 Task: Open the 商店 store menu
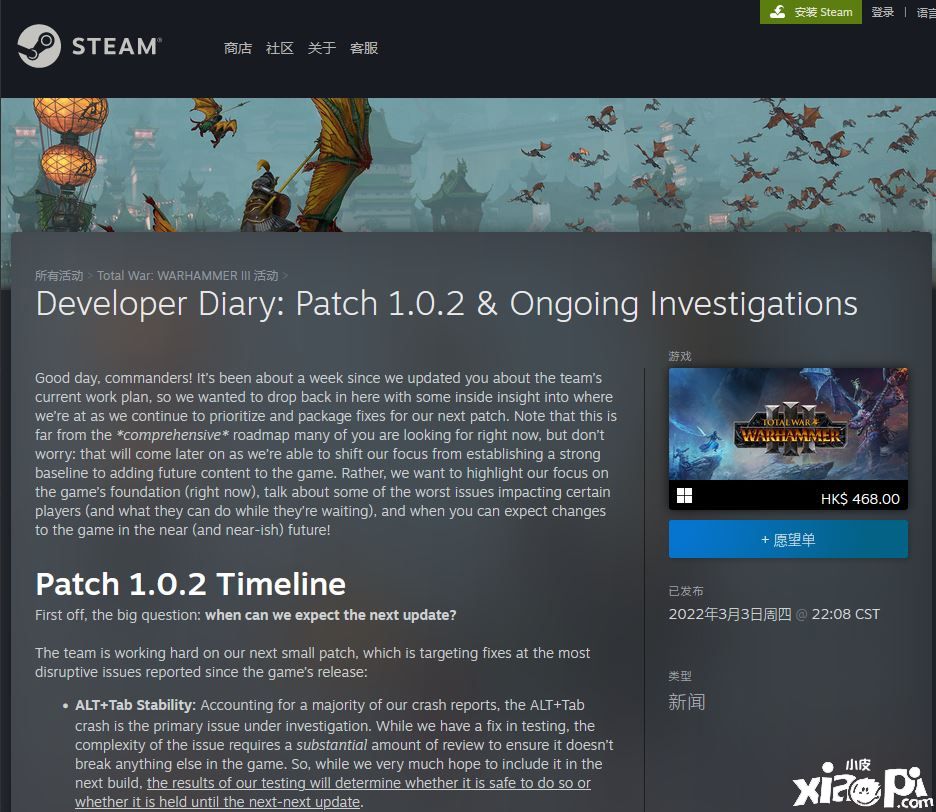coord(238,48)
